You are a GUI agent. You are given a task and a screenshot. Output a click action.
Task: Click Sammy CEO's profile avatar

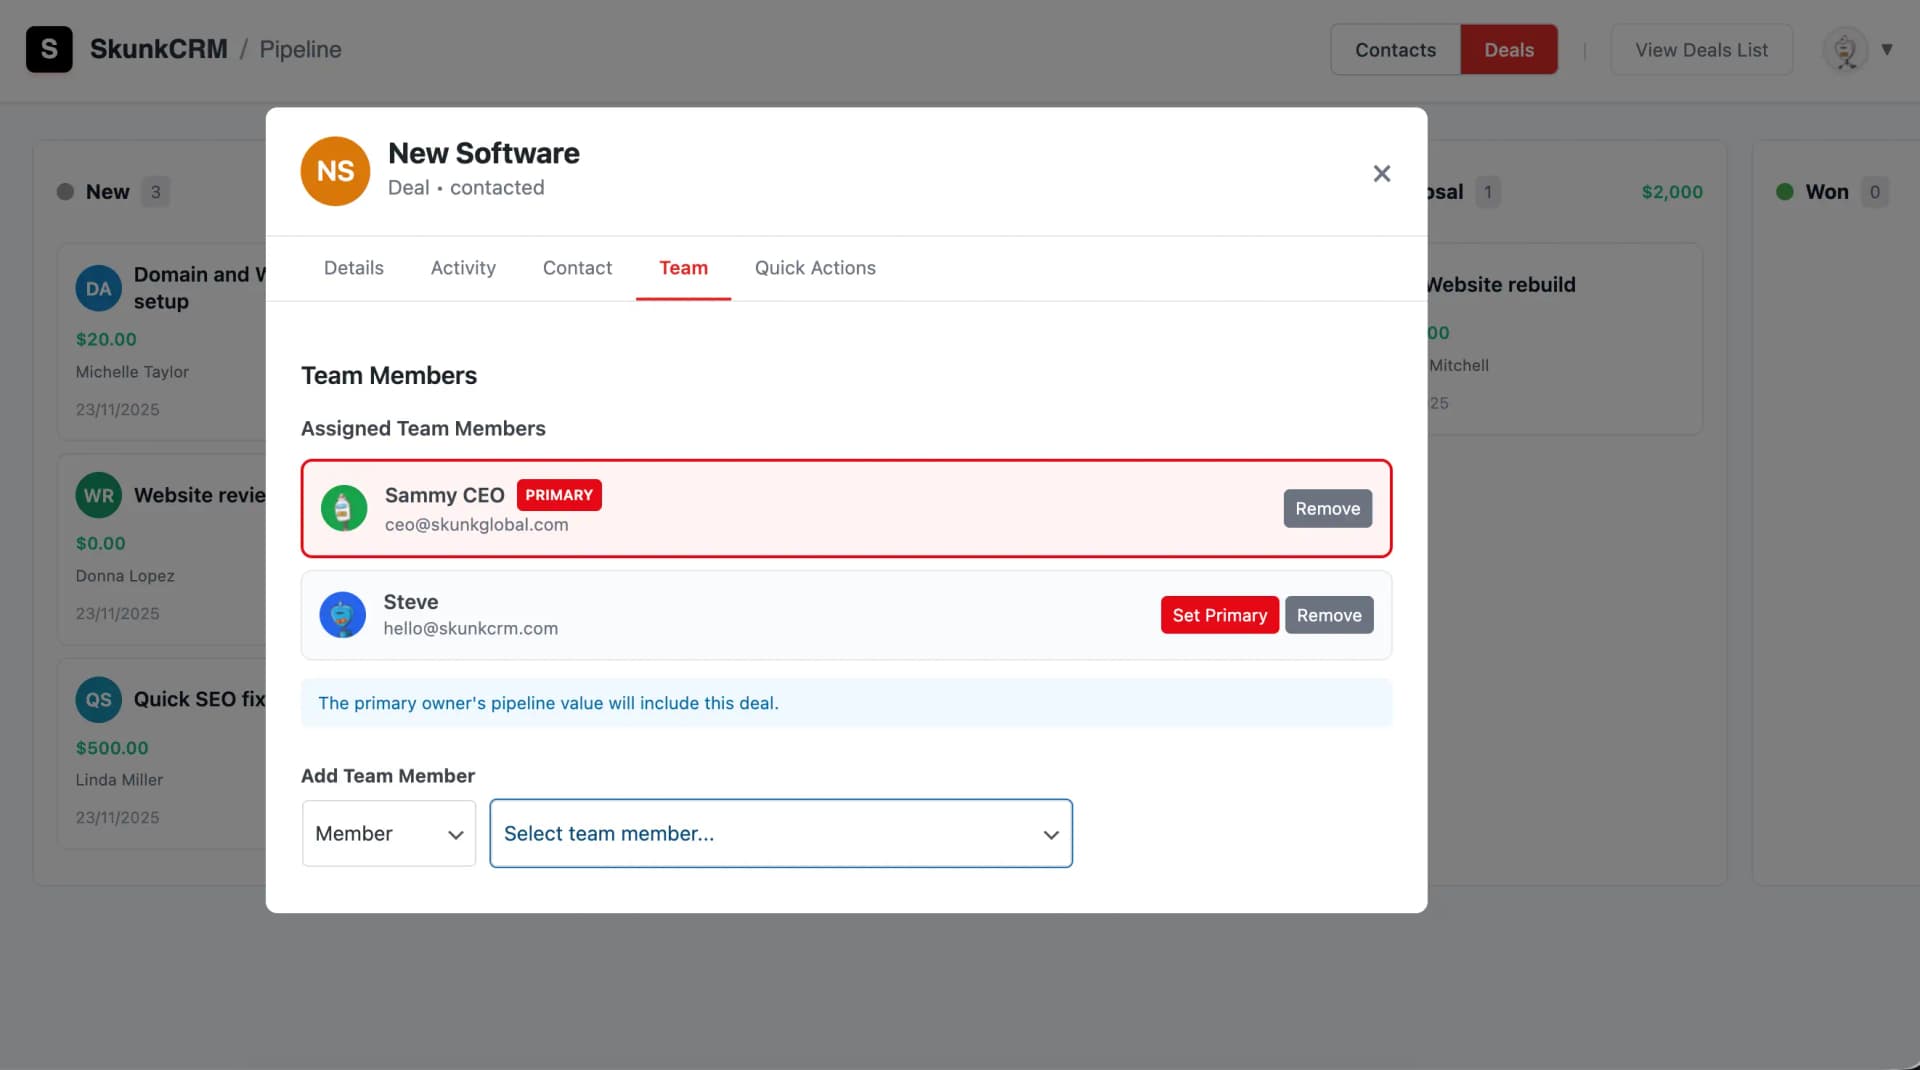(x=343, y=508)
